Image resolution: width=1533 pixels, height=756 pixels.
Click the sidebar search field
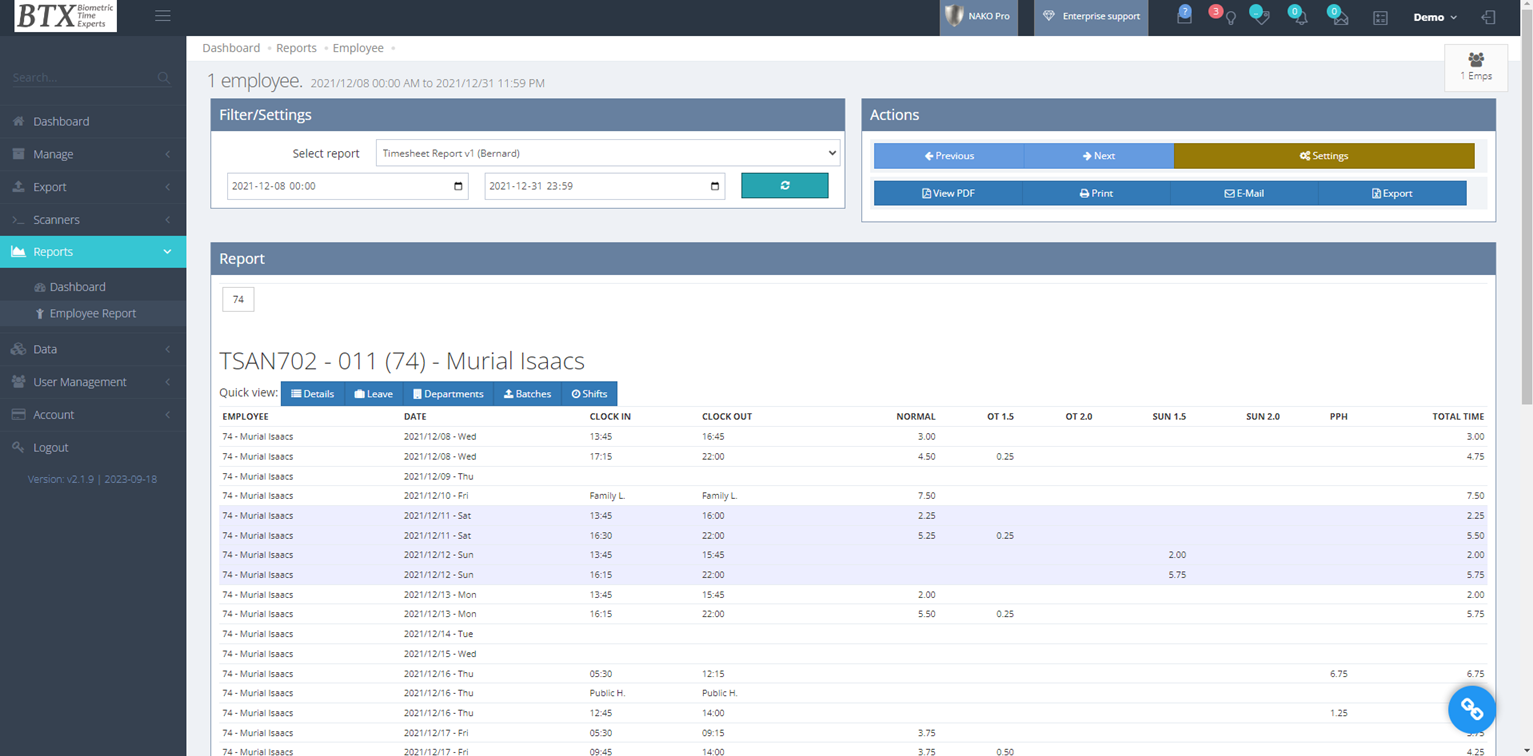click(85, 78)
